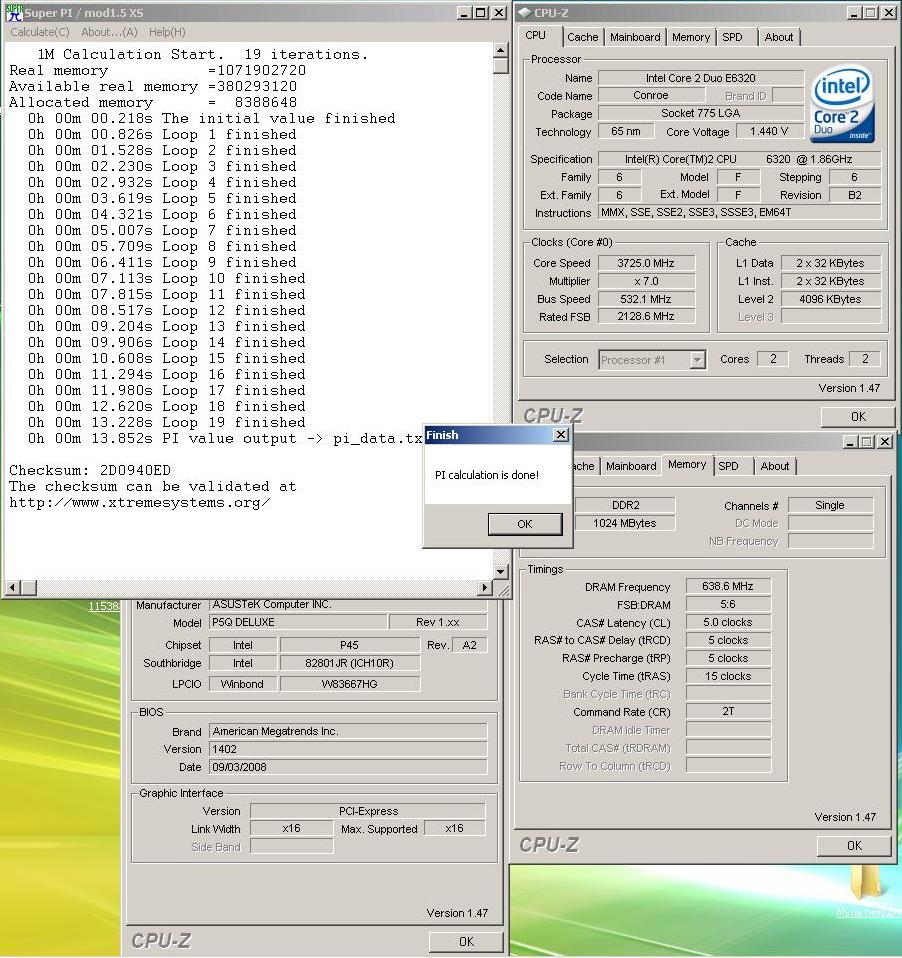Click the Conroe code name field
Screen dimensions: 902x958
click(x=651, y=95)
